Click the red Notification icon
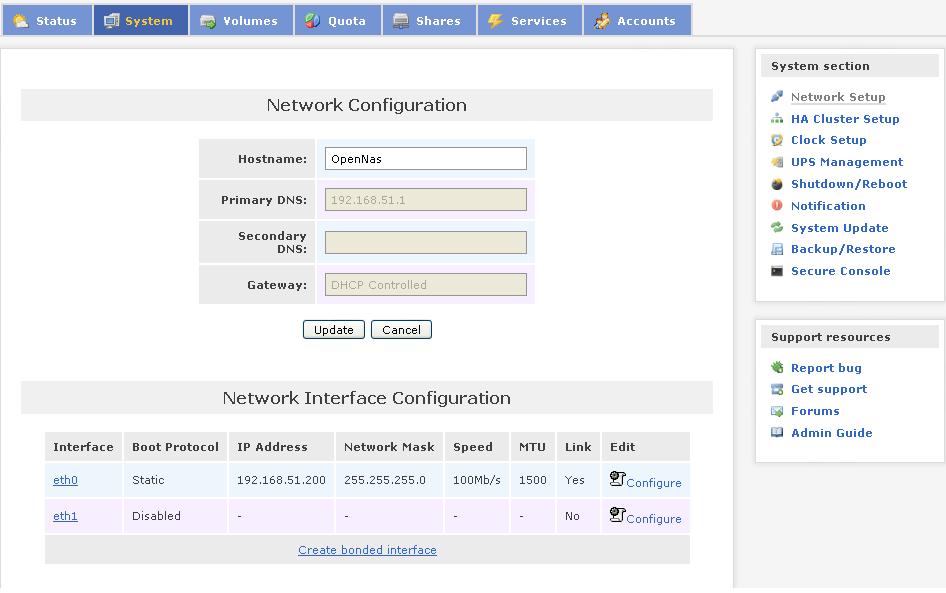Image resolution: width=946 pixels, height=593 pixels. point(777,206)
